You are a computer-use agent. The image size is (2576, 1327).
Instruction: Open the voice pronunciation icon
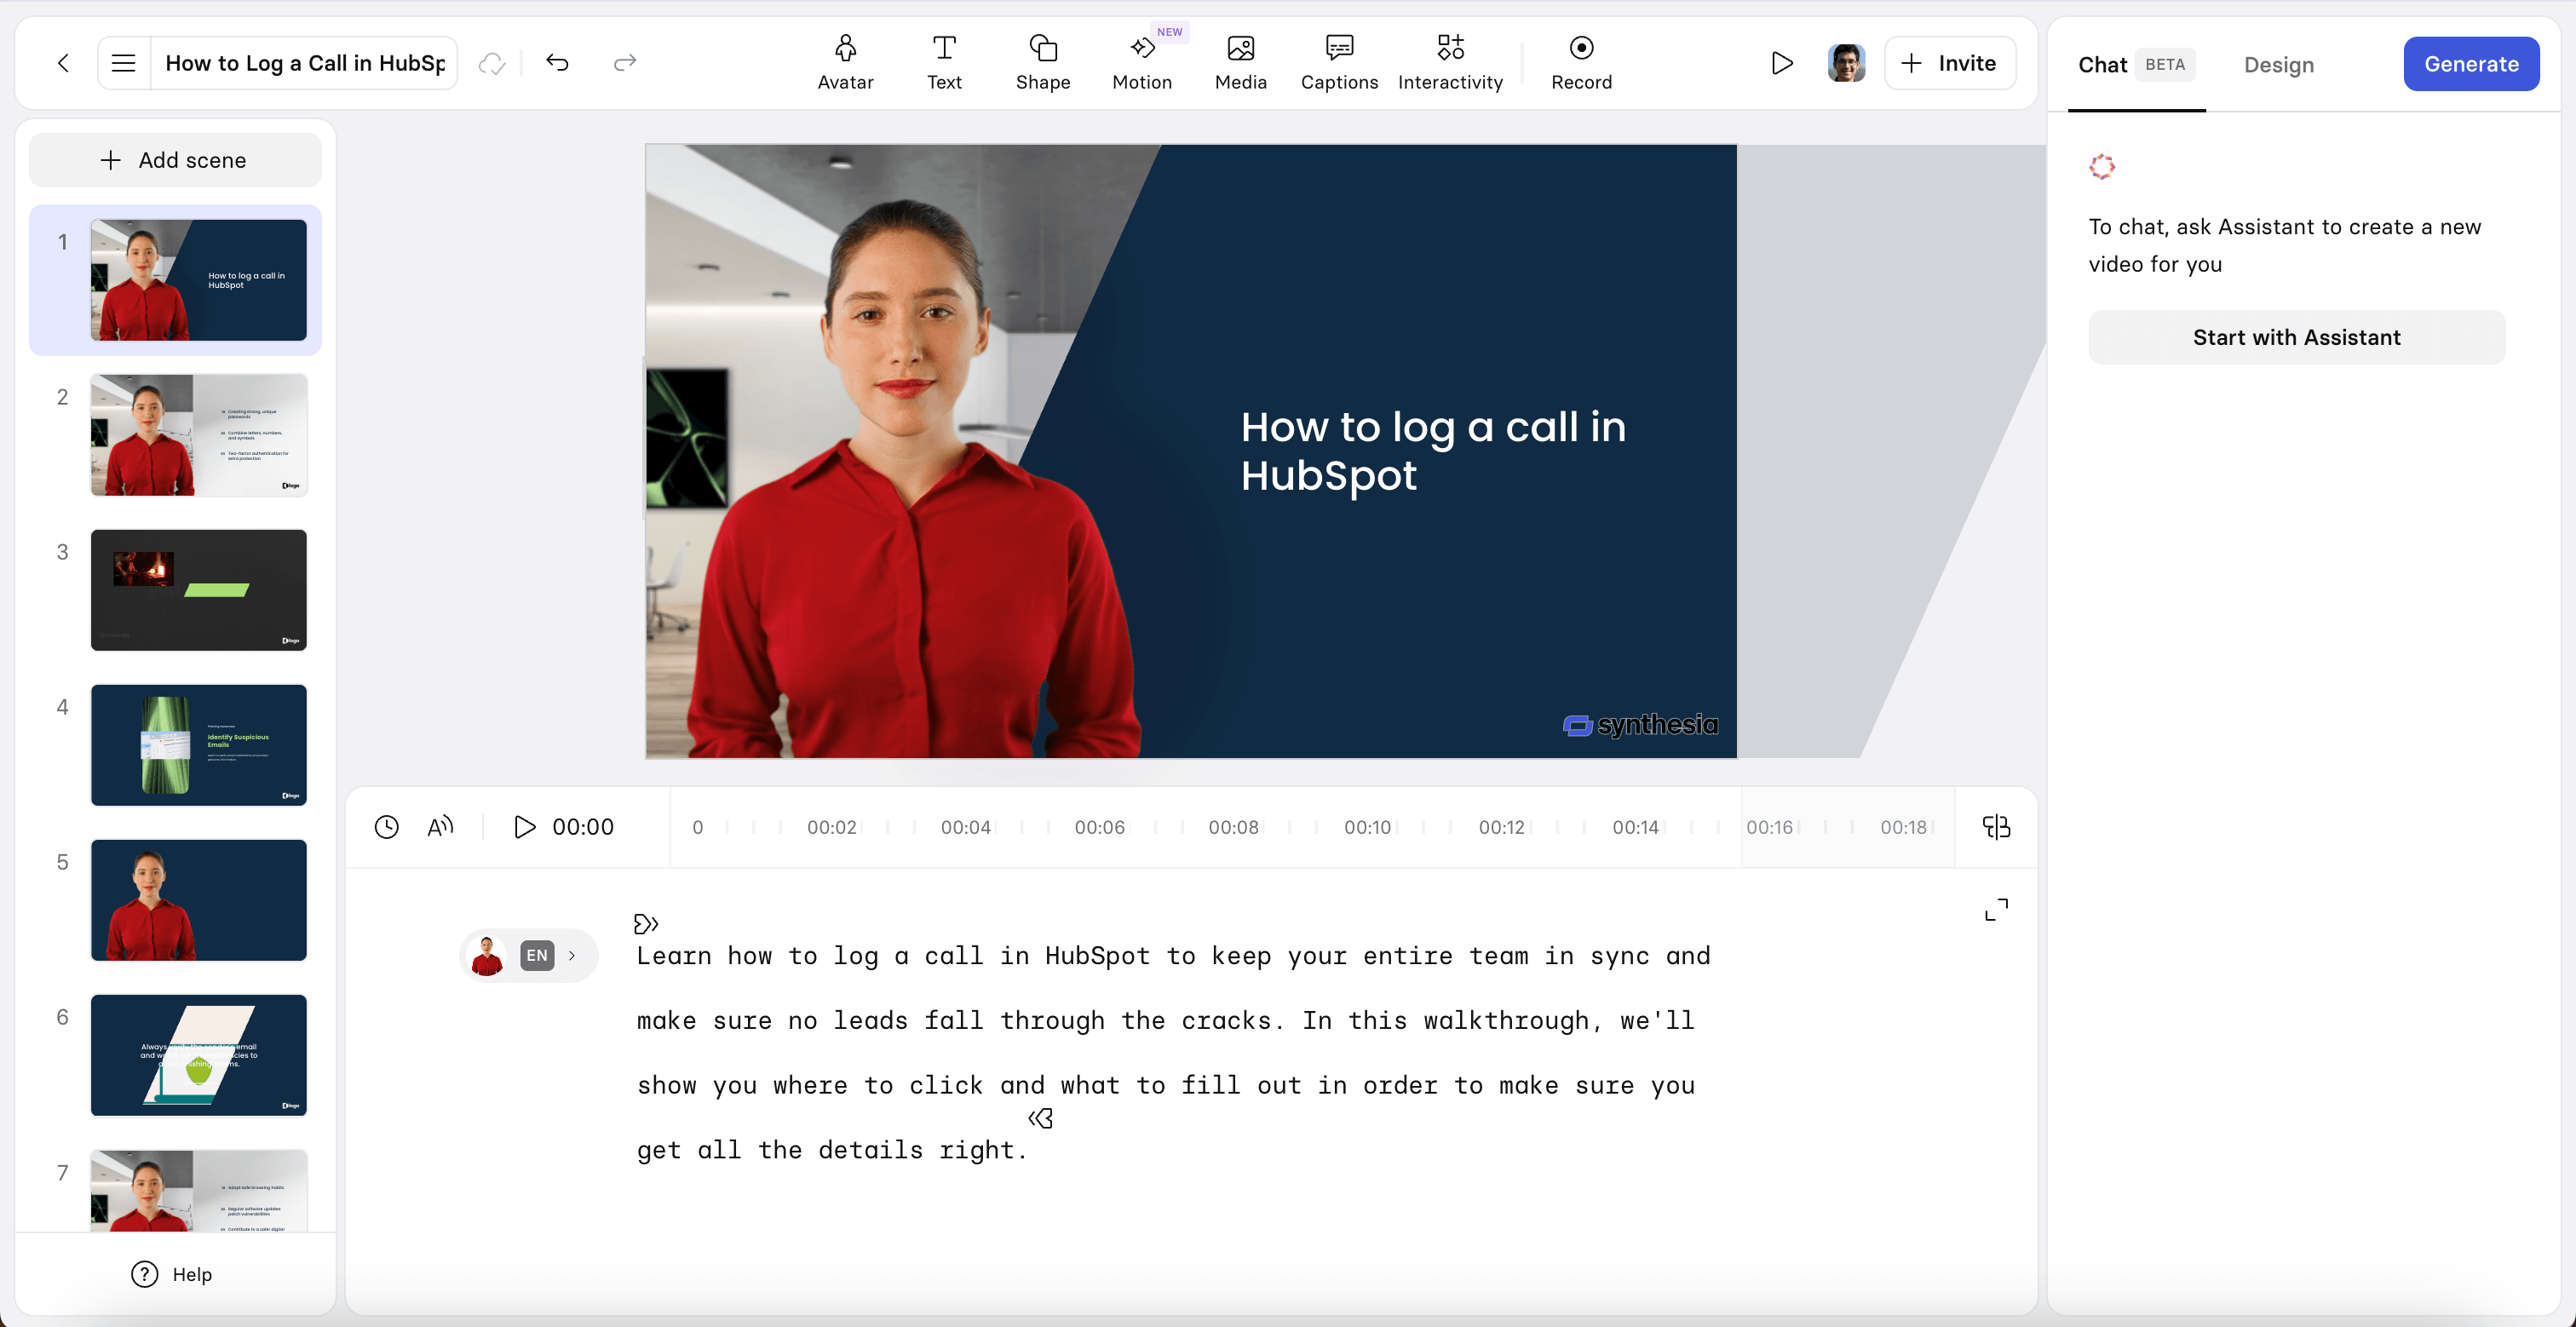440,827
